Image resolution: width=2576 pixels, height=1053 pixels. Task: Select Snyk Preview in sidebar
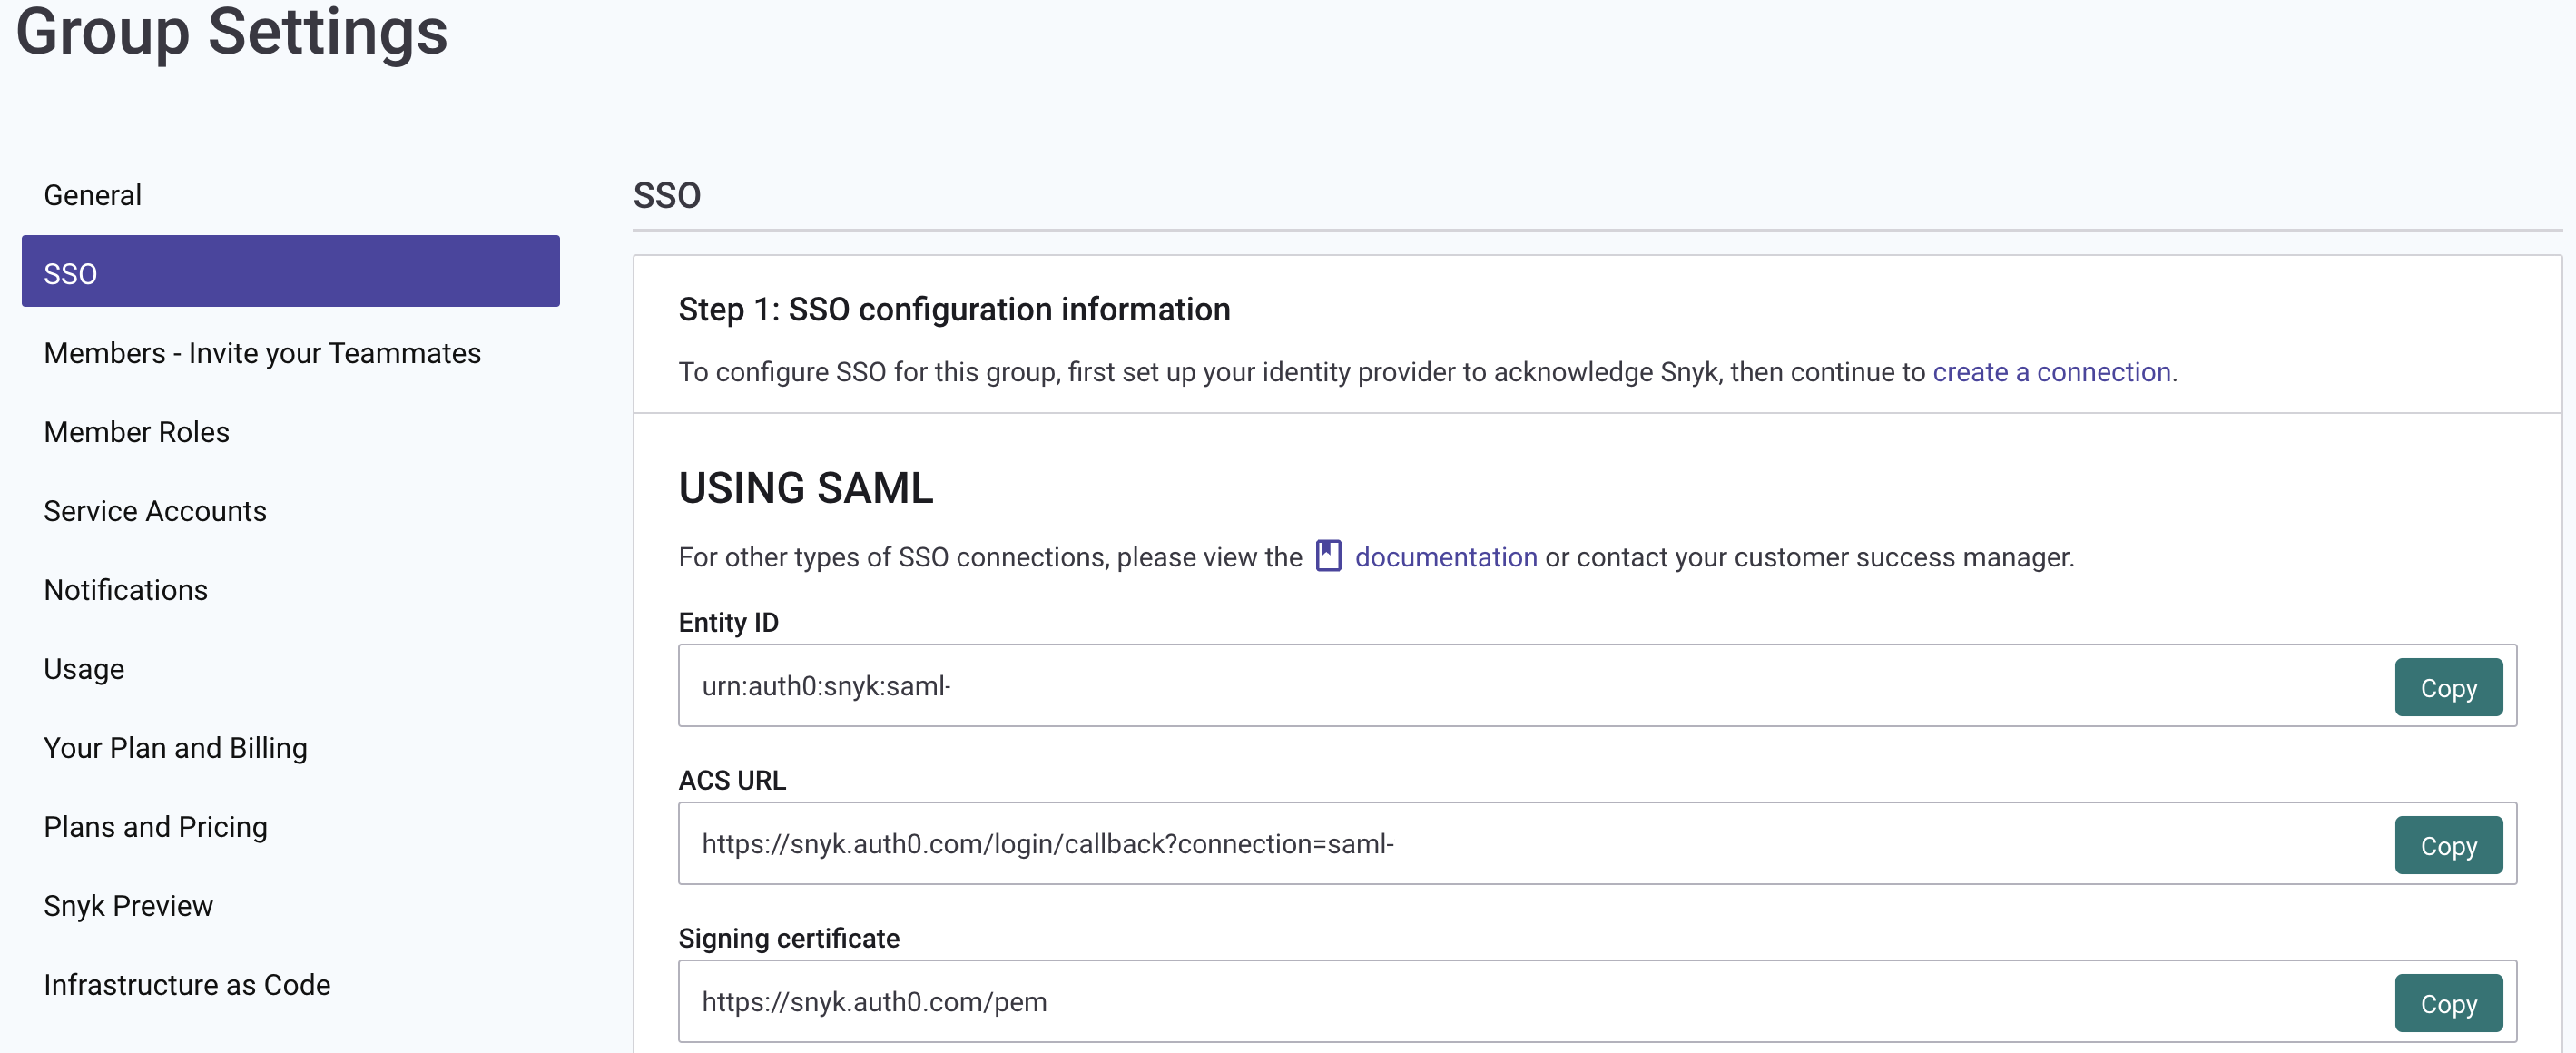coord(128,906)
